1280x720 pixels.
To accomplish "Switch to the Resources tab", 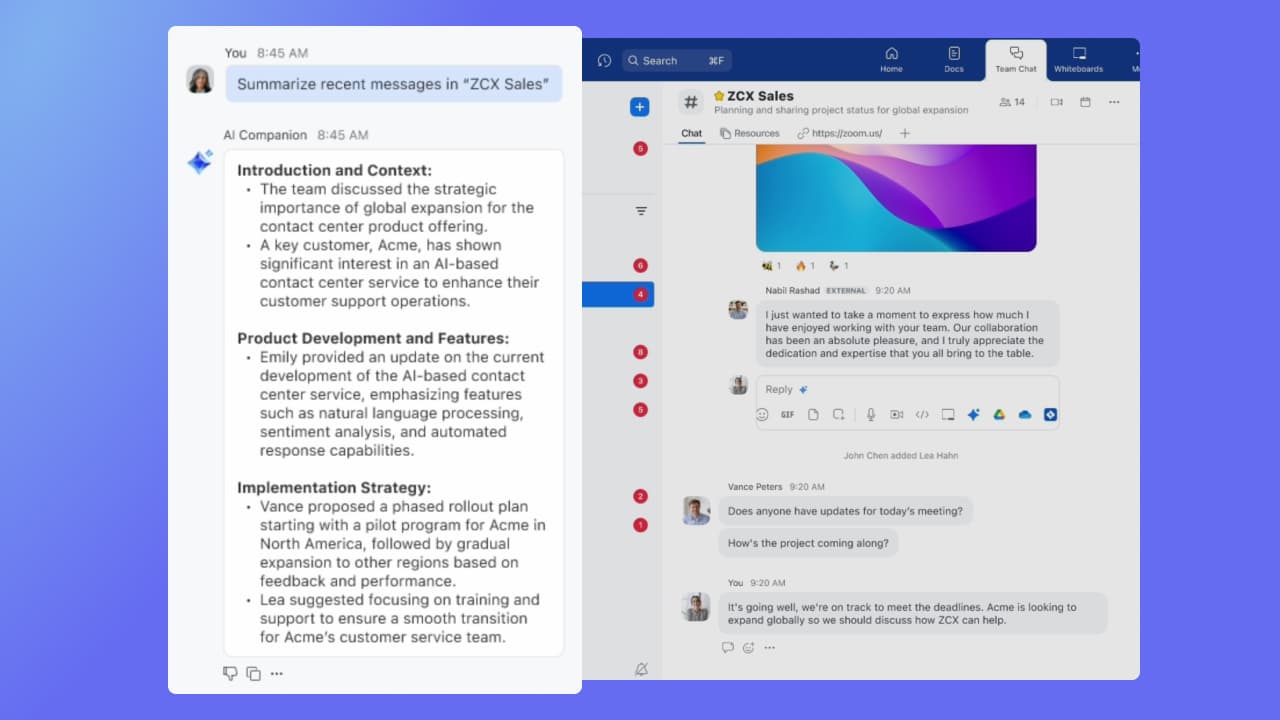I will click(749, 133).
